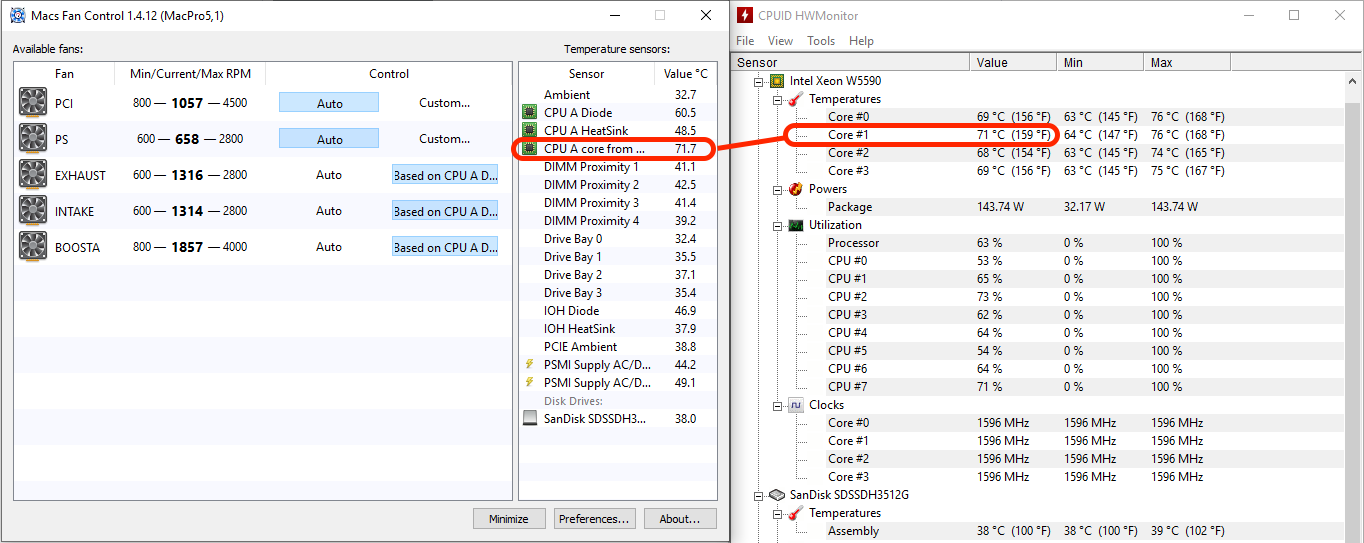Select the Ambient sensor row
This screenshot has width=1364, height=543.
[617, 95]
